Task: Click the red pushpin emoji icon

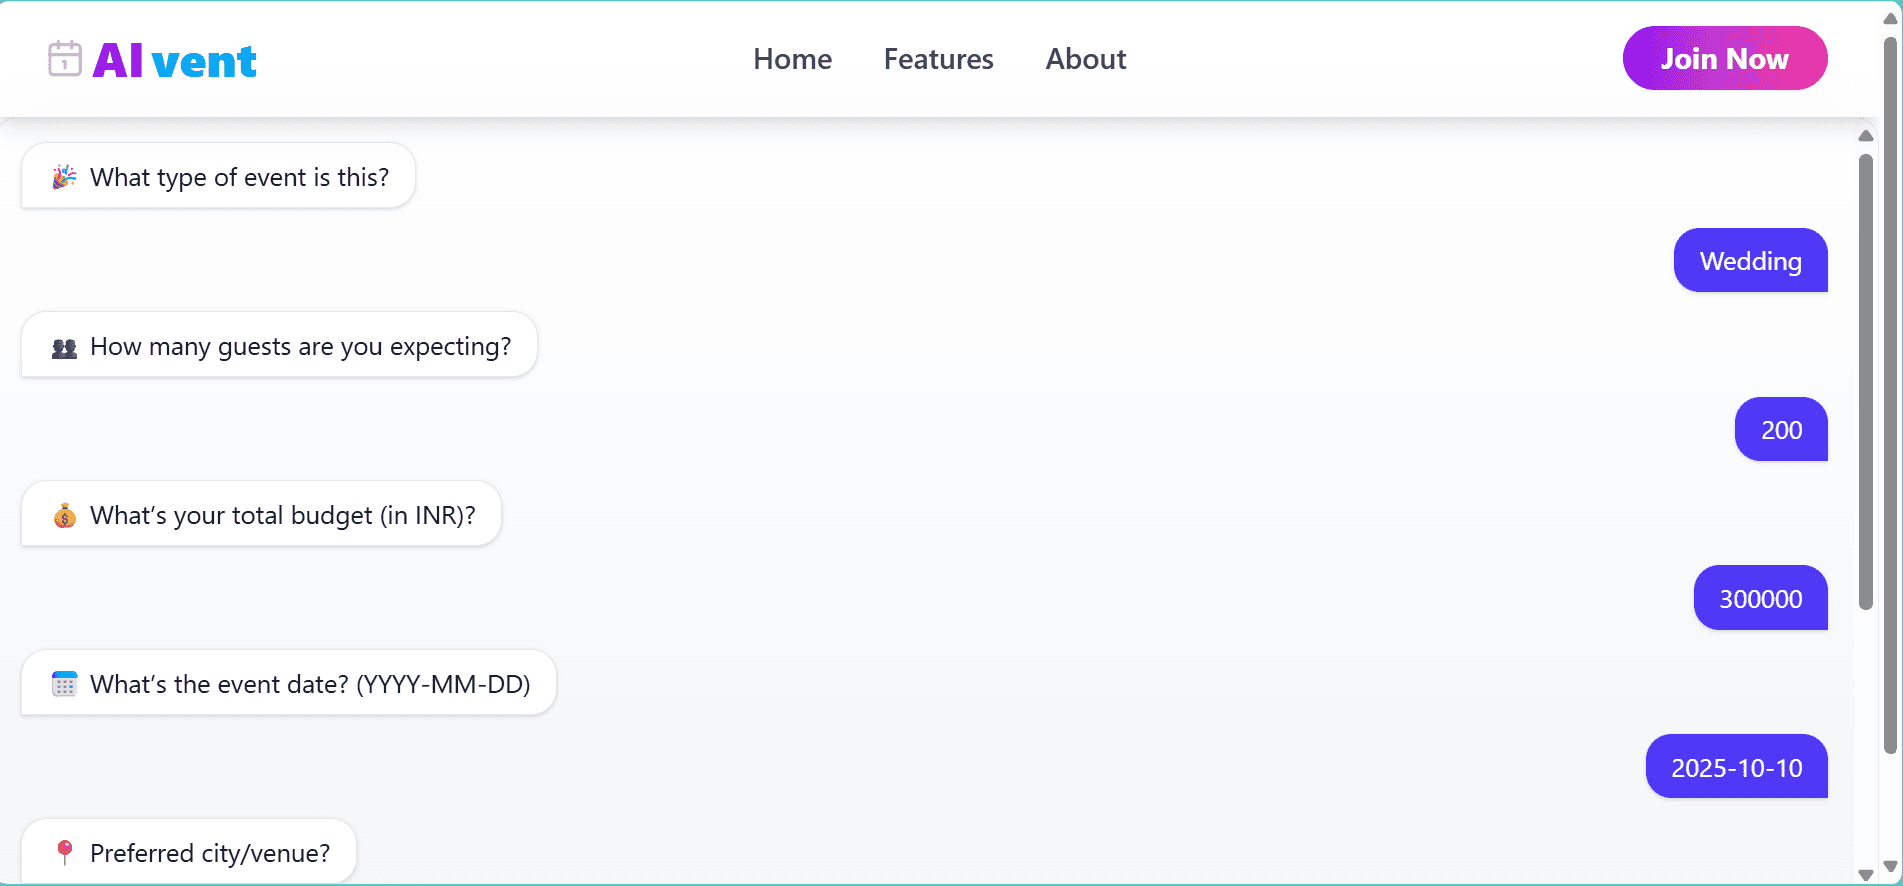Action: click(x=64, y=852)
